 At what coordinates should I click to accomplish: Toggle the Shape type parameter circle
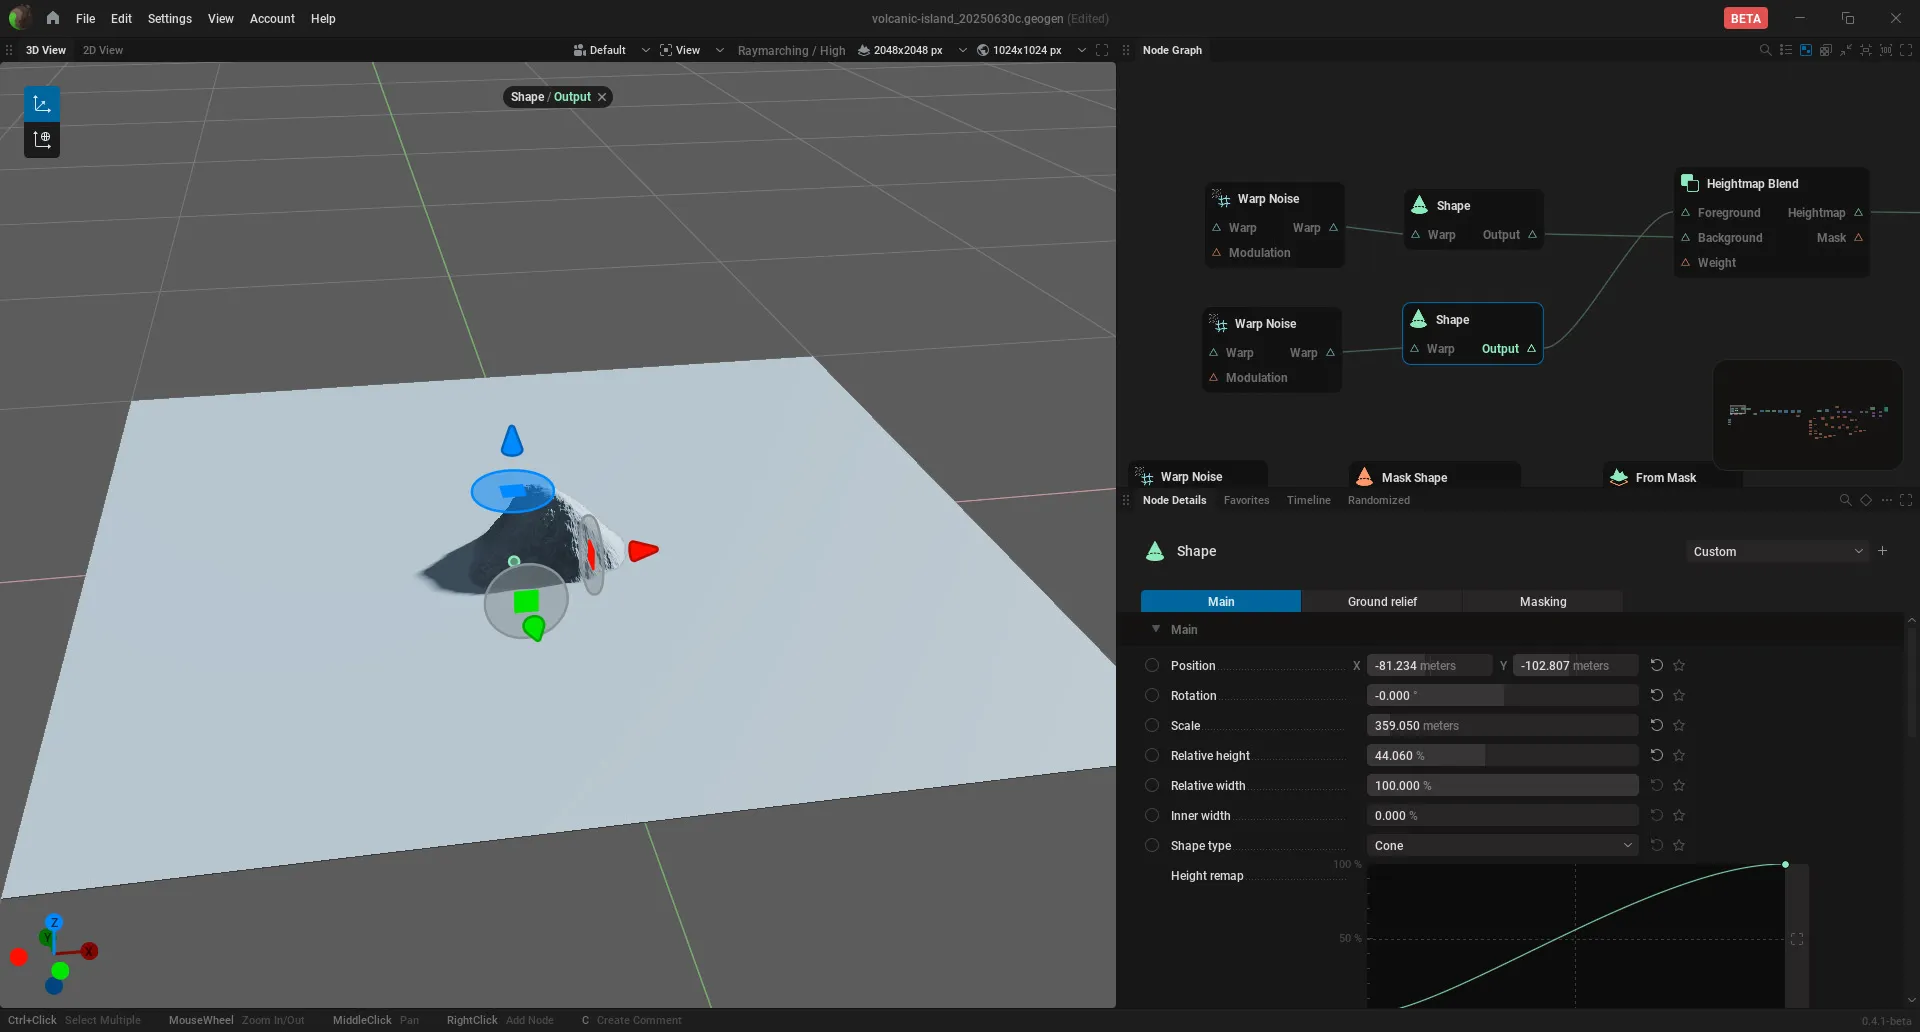(x=1152, y=845)
